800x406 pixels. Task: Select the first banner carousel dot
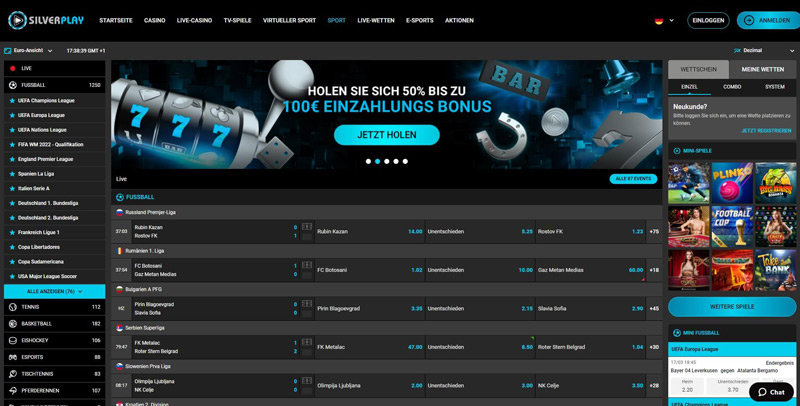pos(368,162)
